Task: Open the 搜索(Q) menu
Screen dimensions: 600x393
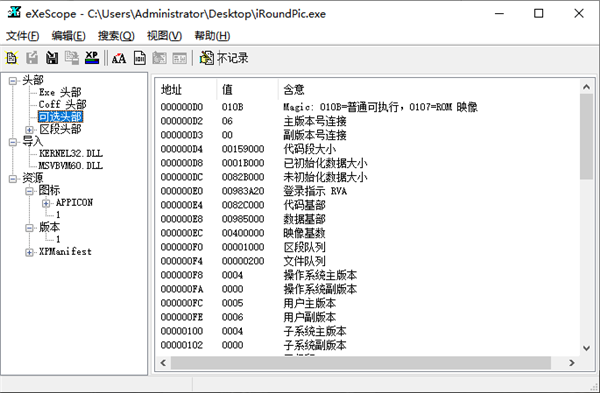Action: tap(116, 36)
